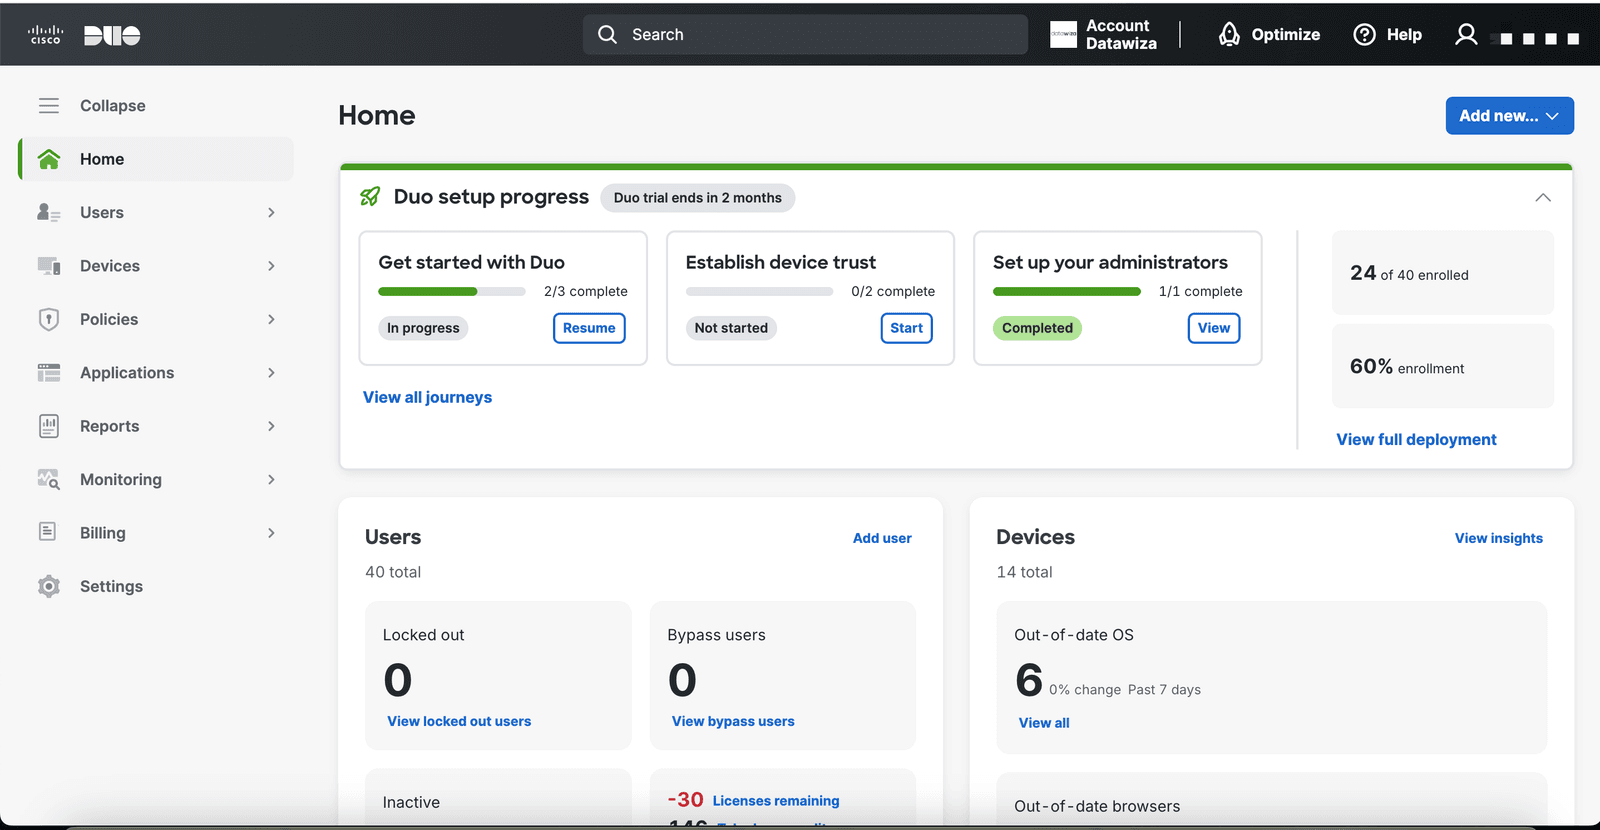Screen dimensions: 1600x830
Task: Click the Reports chart icon
Action: click(49, 426)
